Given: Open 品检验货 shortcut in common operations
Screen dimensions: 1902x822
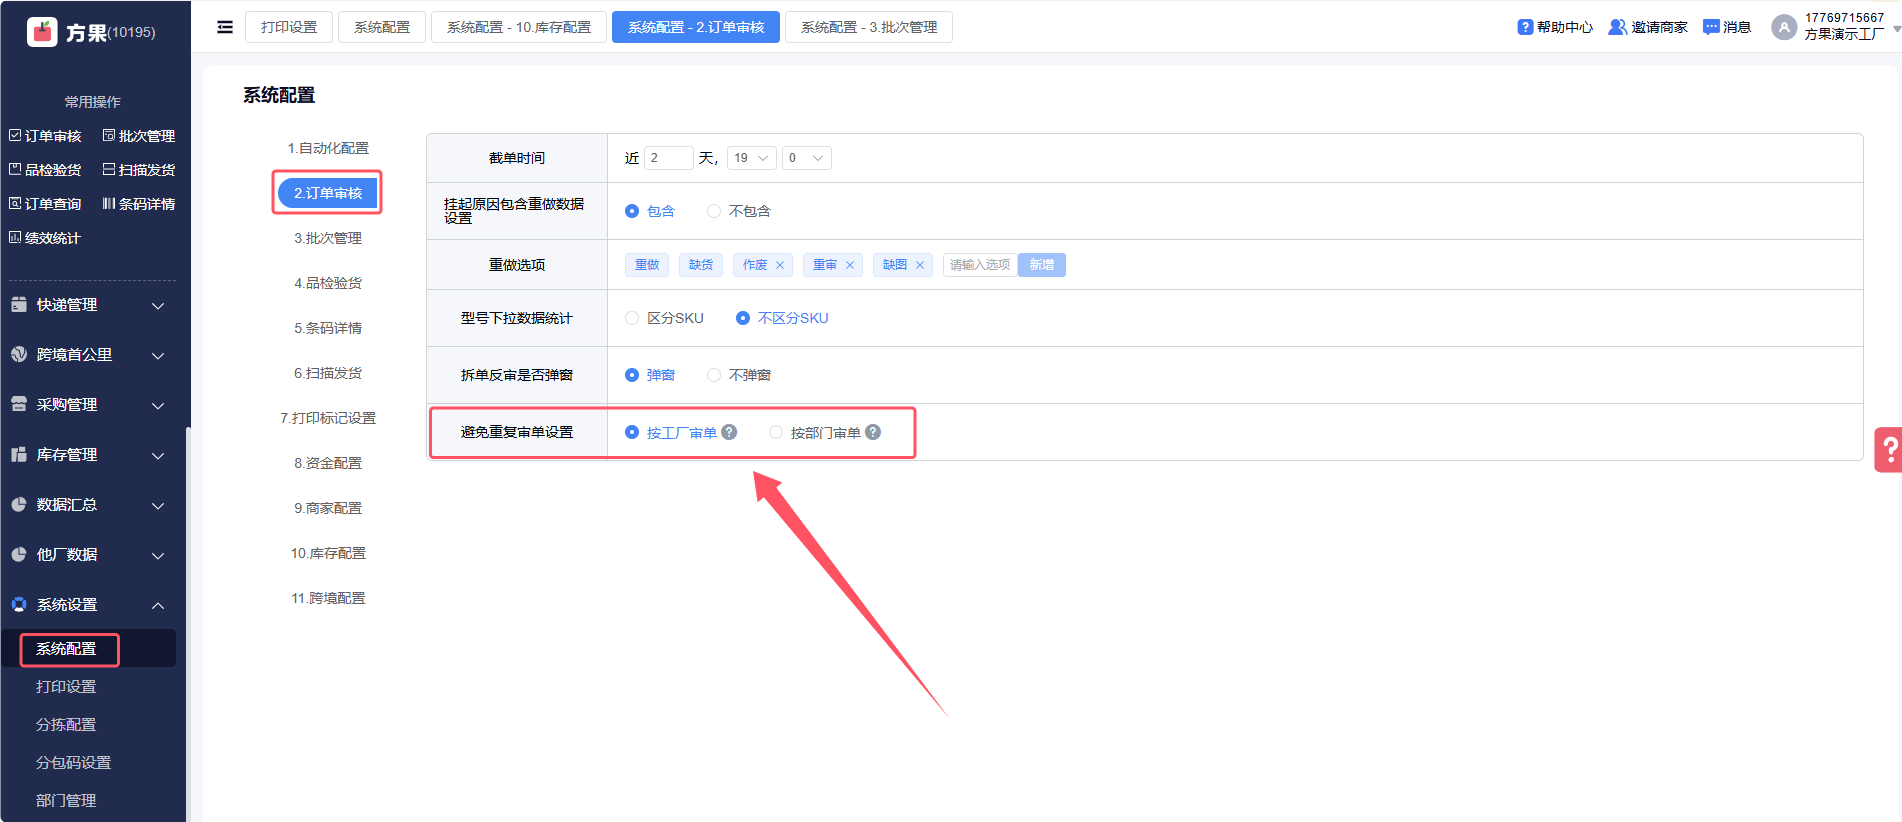Looking at the screenshot, I should pos(45,170).
